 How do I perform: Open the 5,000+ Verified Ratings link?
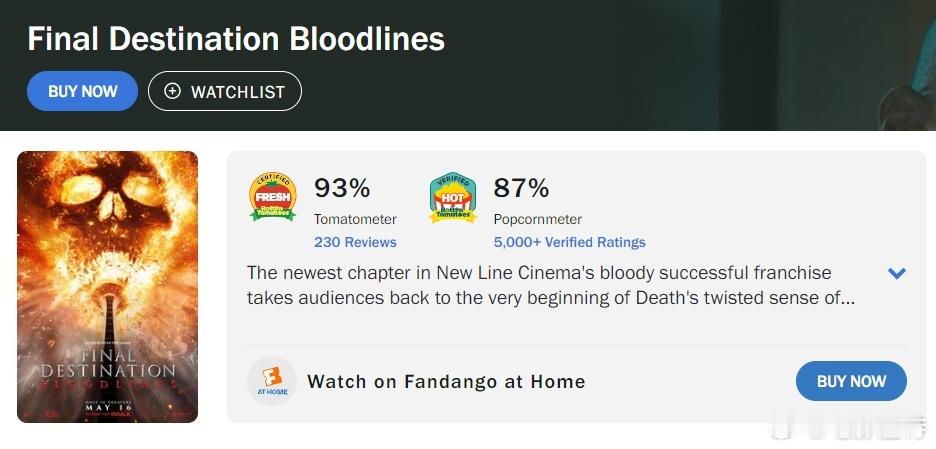569,242
